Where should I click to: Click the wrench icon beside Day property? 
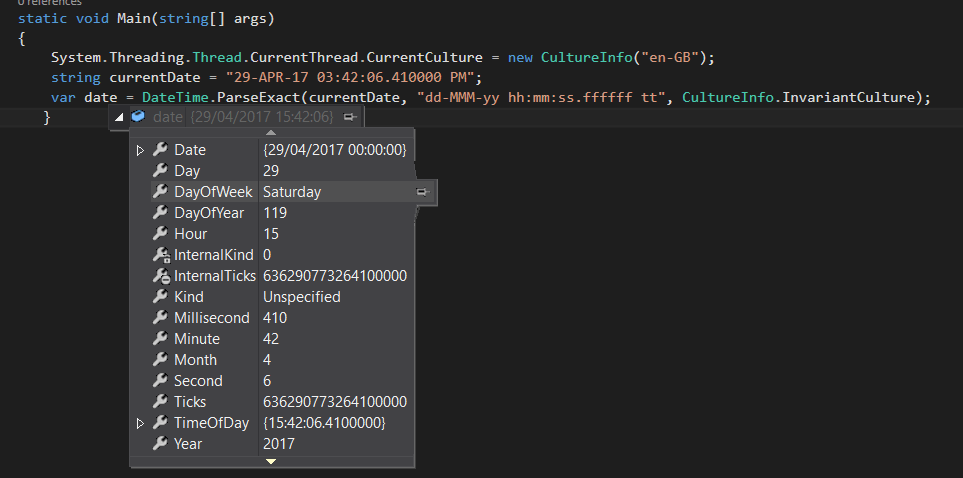[160, 171]
